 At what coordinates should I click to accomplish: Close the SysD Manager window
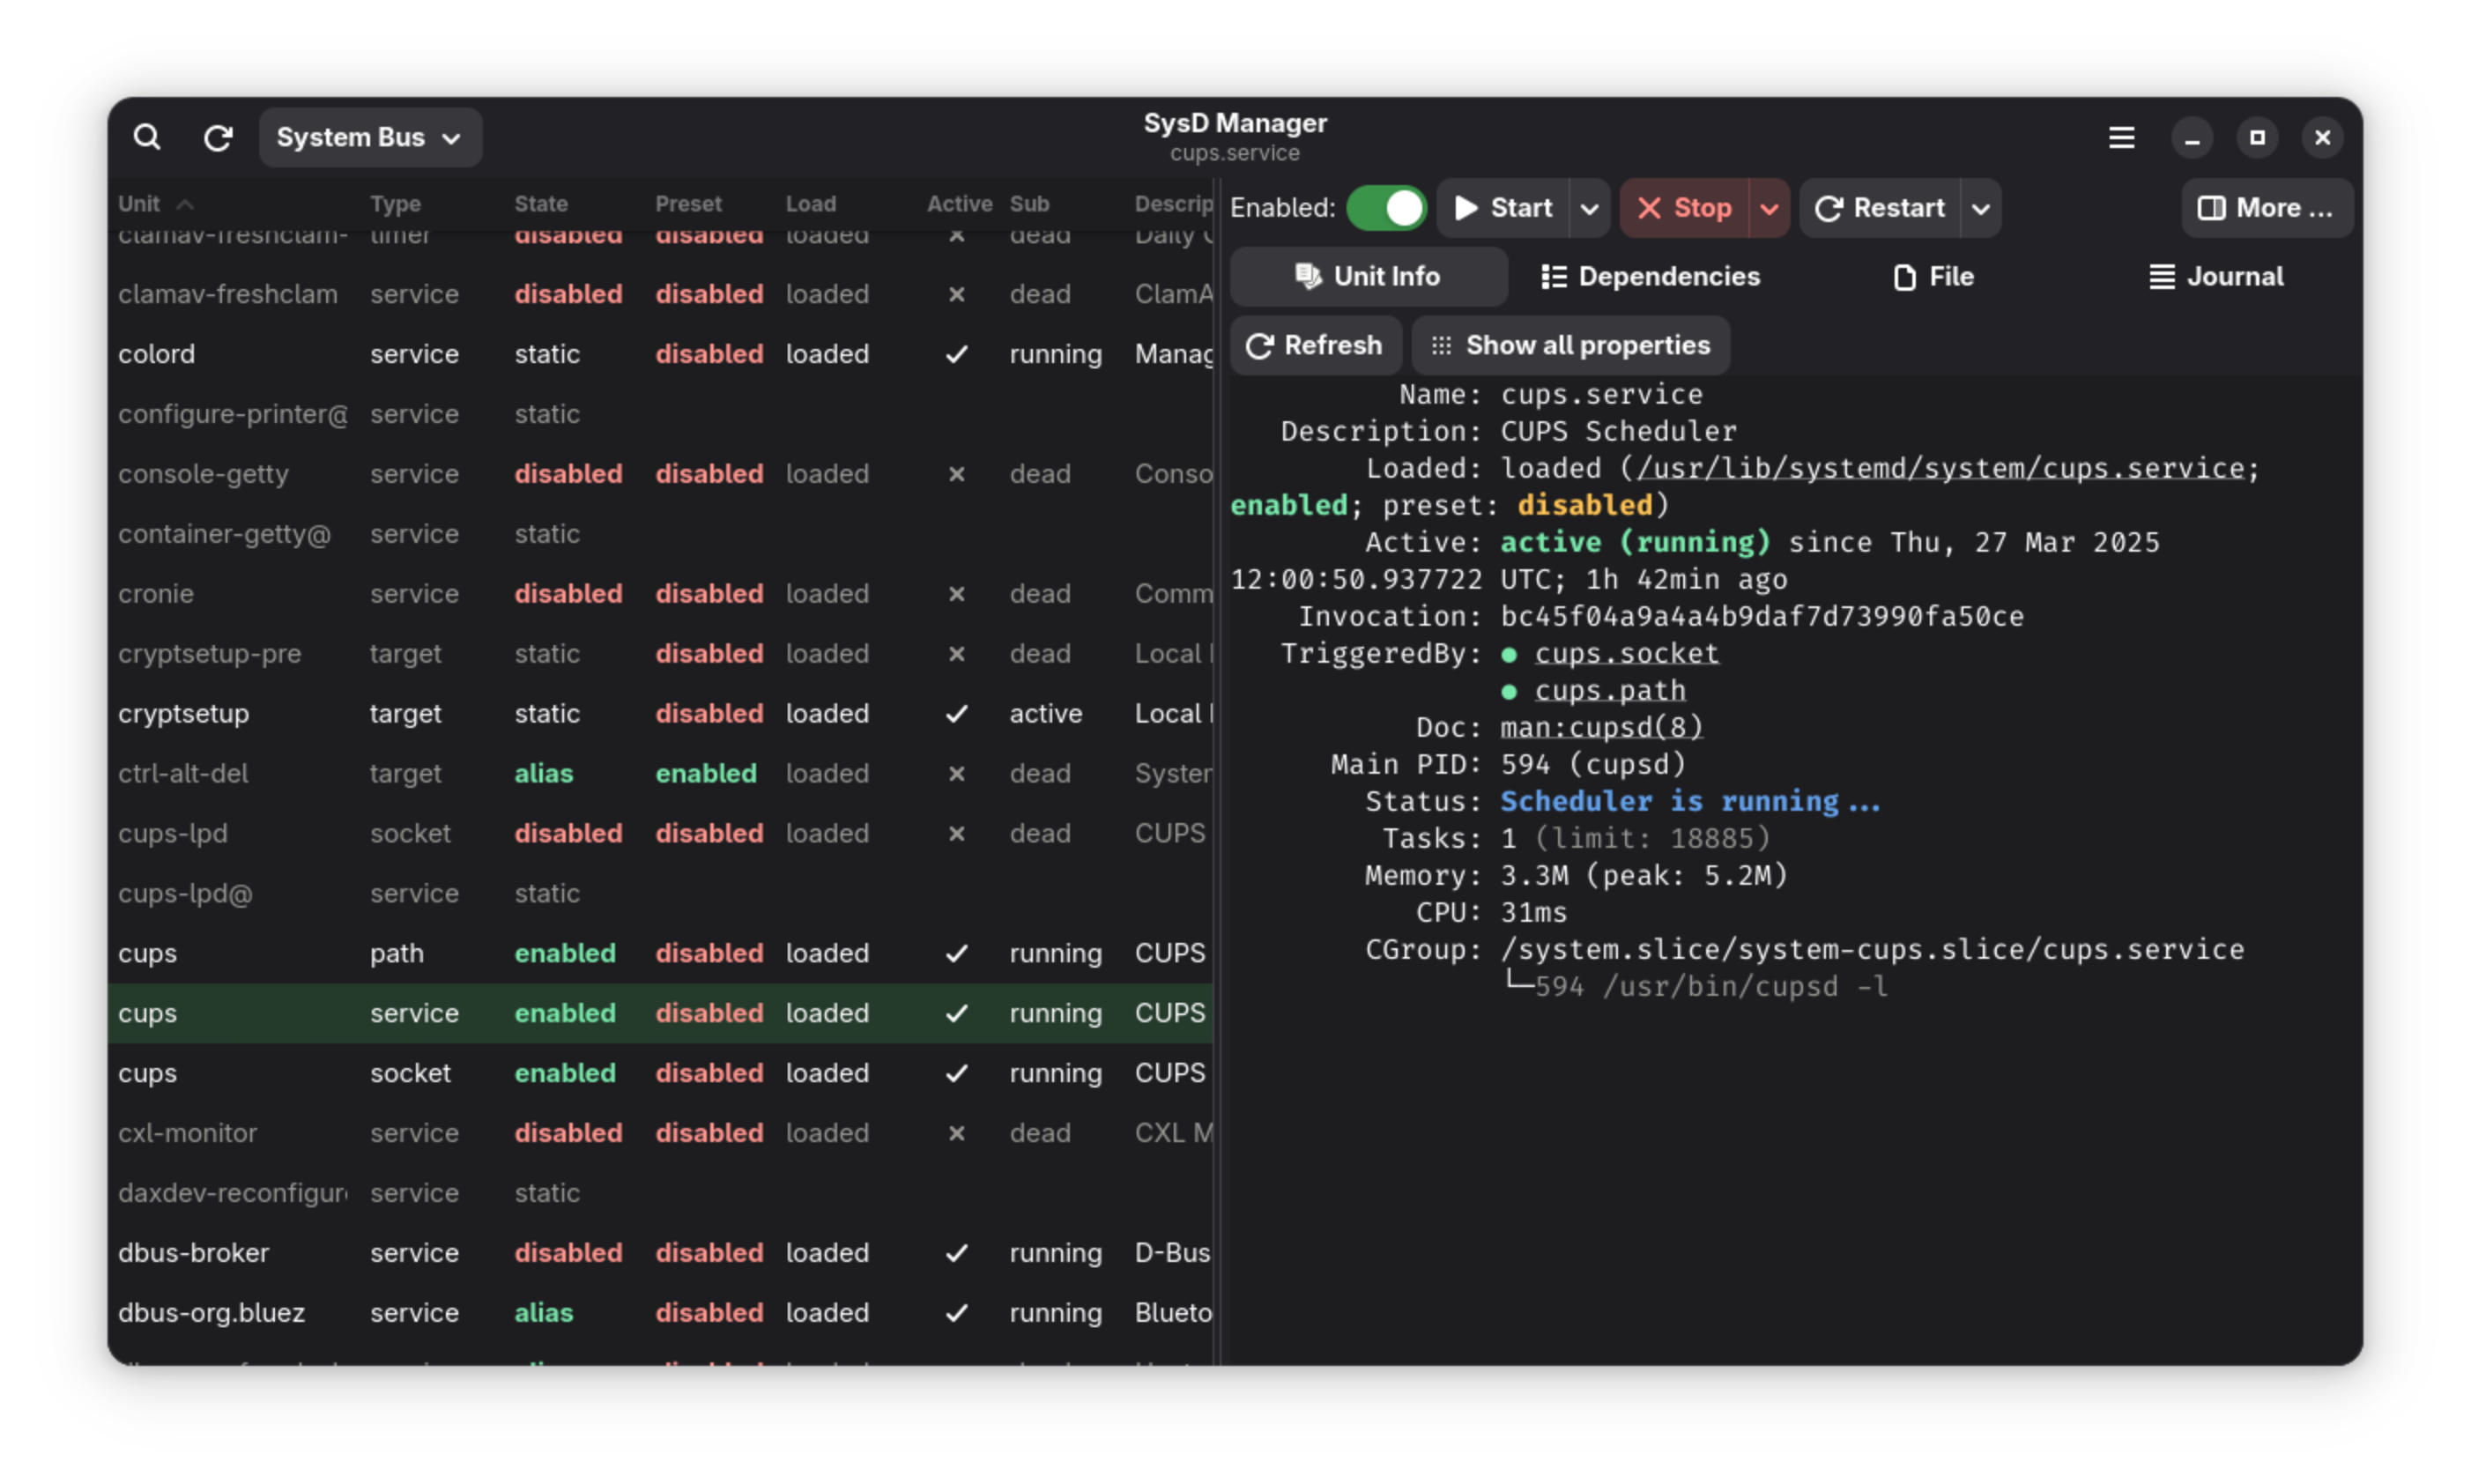(2322, 137)
